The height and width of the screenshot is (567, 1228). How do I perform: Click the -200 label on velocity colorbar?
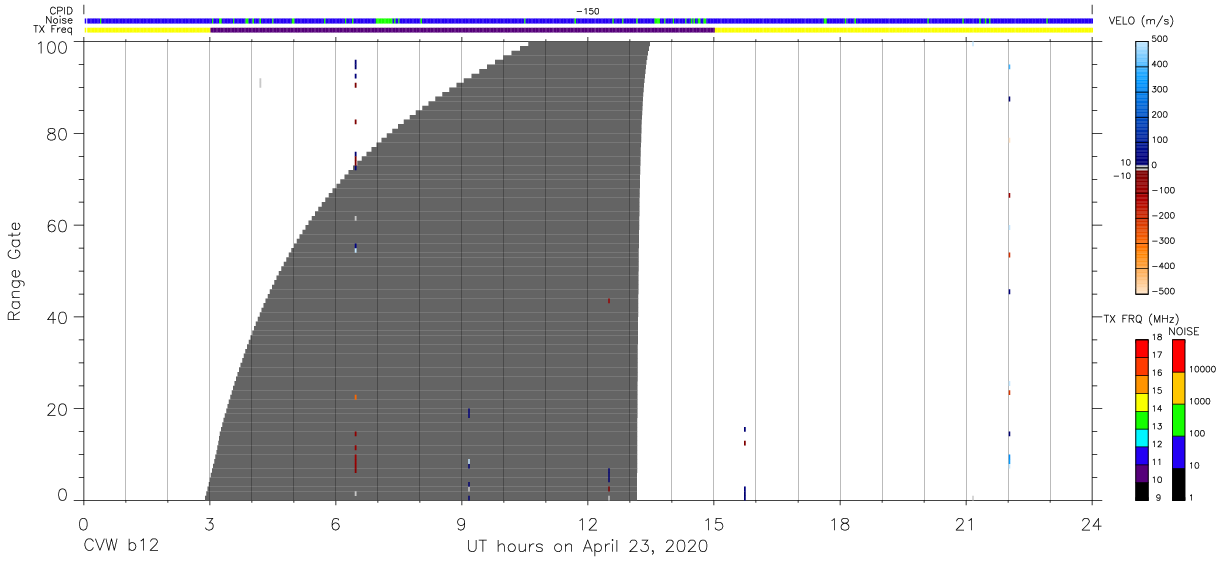[x=1163, y=216]
